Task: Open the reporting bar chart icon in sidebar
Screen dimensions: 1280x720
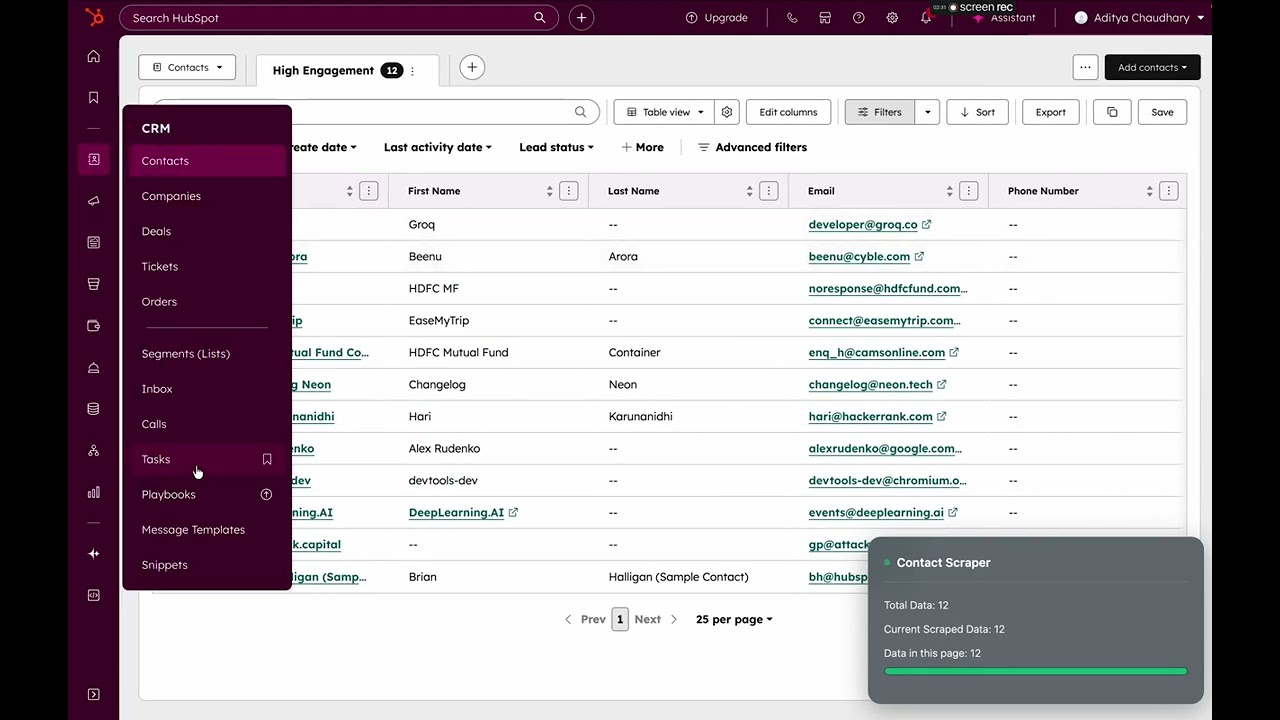Action: (94, 492)
